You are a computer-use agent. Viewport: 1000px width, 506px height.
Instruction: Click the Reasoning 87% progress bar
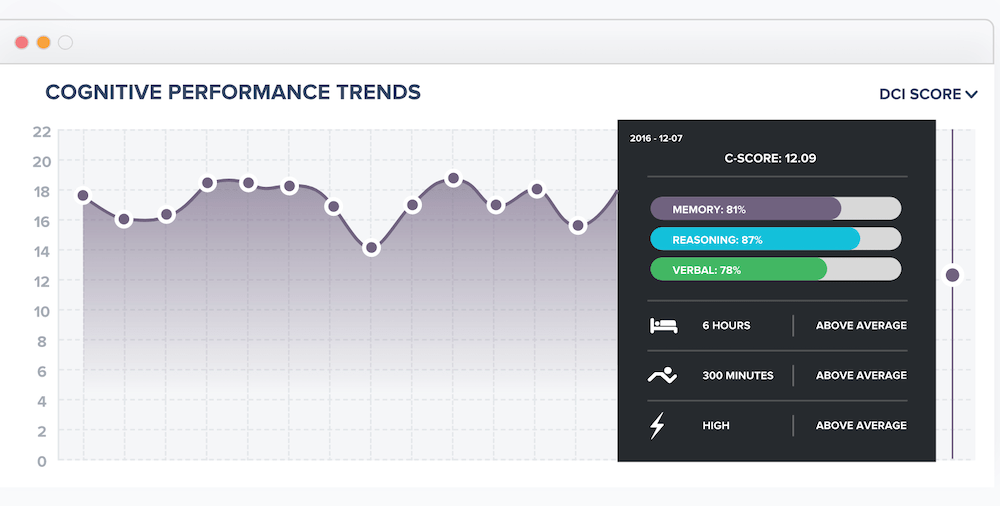coord(776,239)
